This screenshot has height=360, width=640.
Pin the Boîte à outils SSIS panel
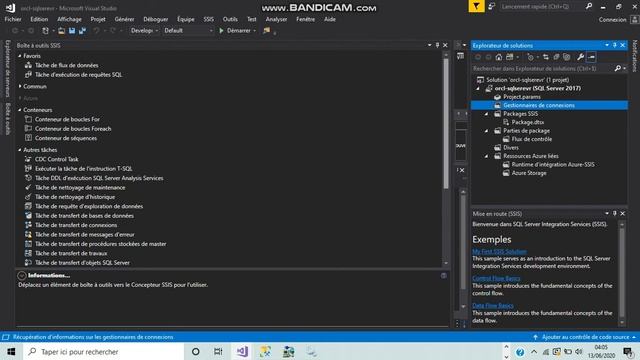[x=437, y=45]
